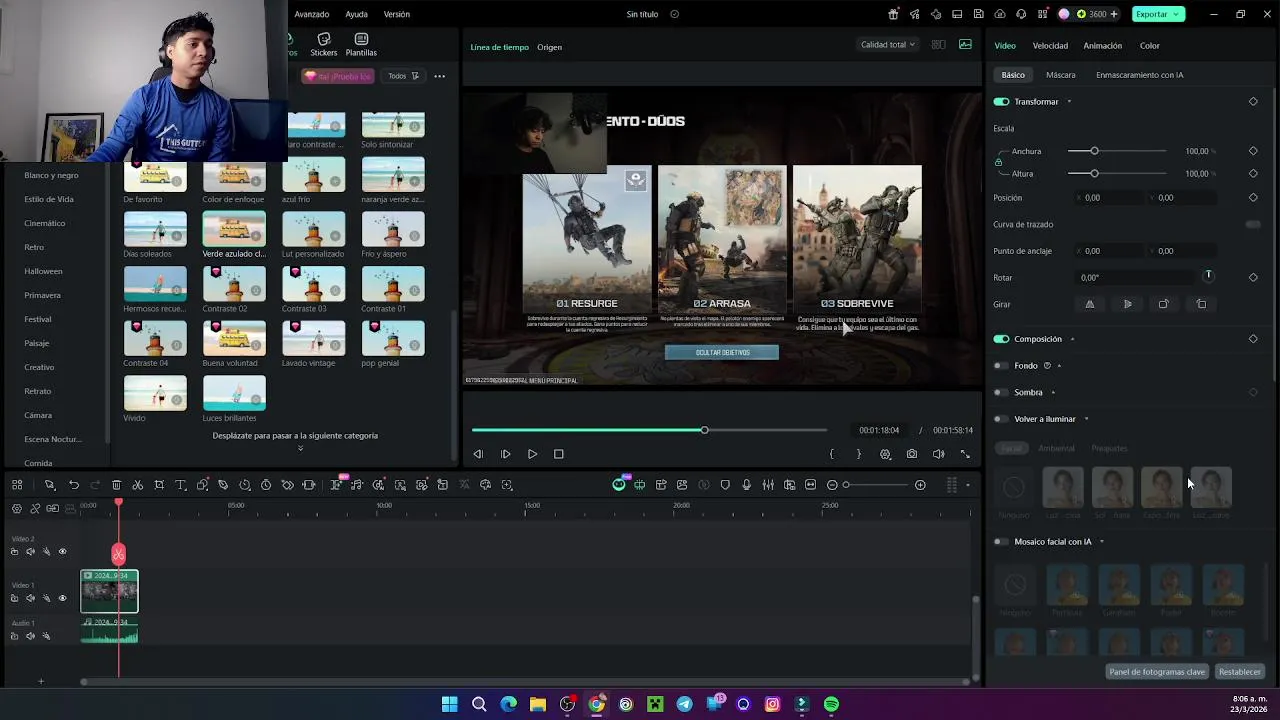Open the Enmascaramiento con IA sub-tab
This screenshot has height=720, width=1280.
click(1140, 75)
